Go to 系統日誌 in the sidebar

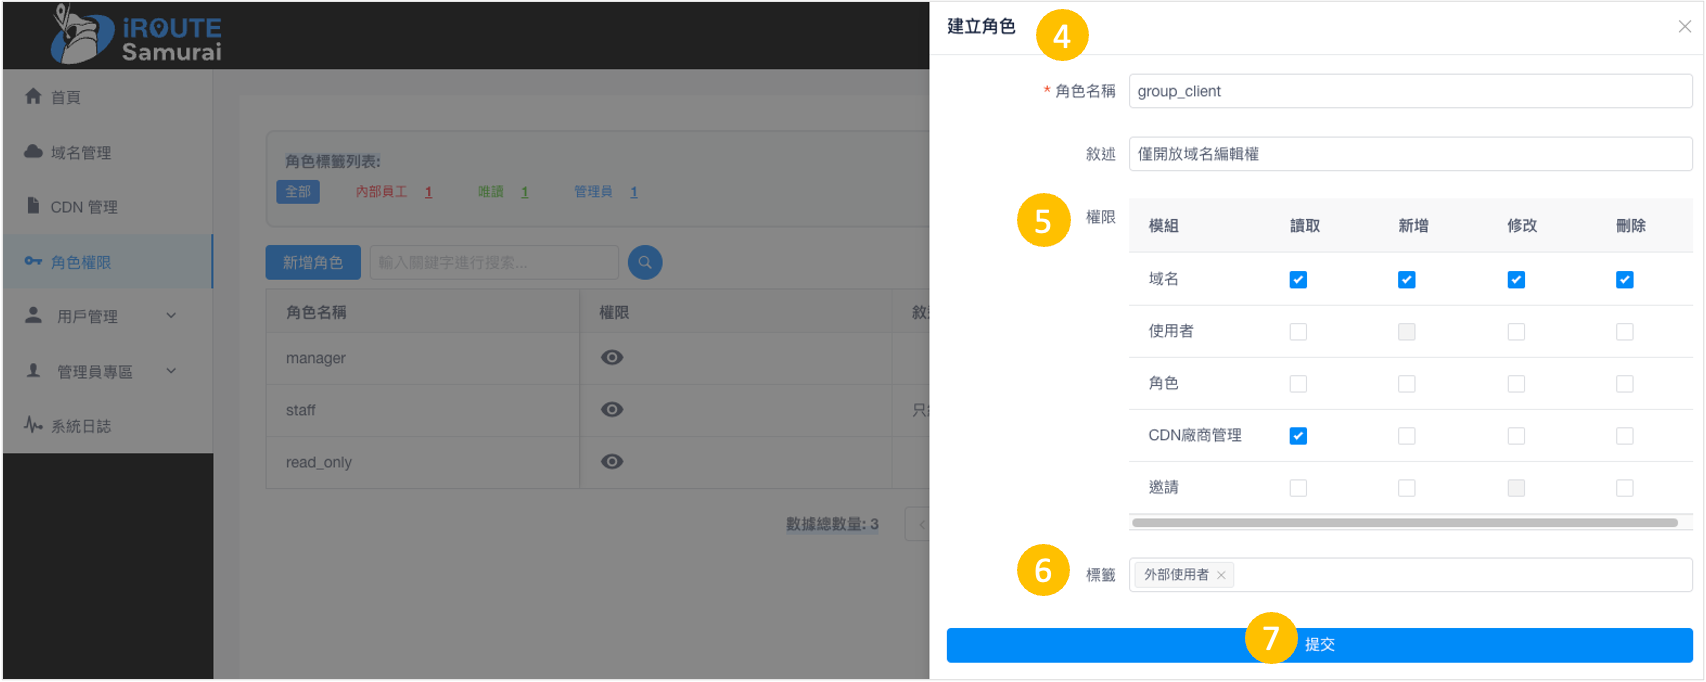click(80, 426)
